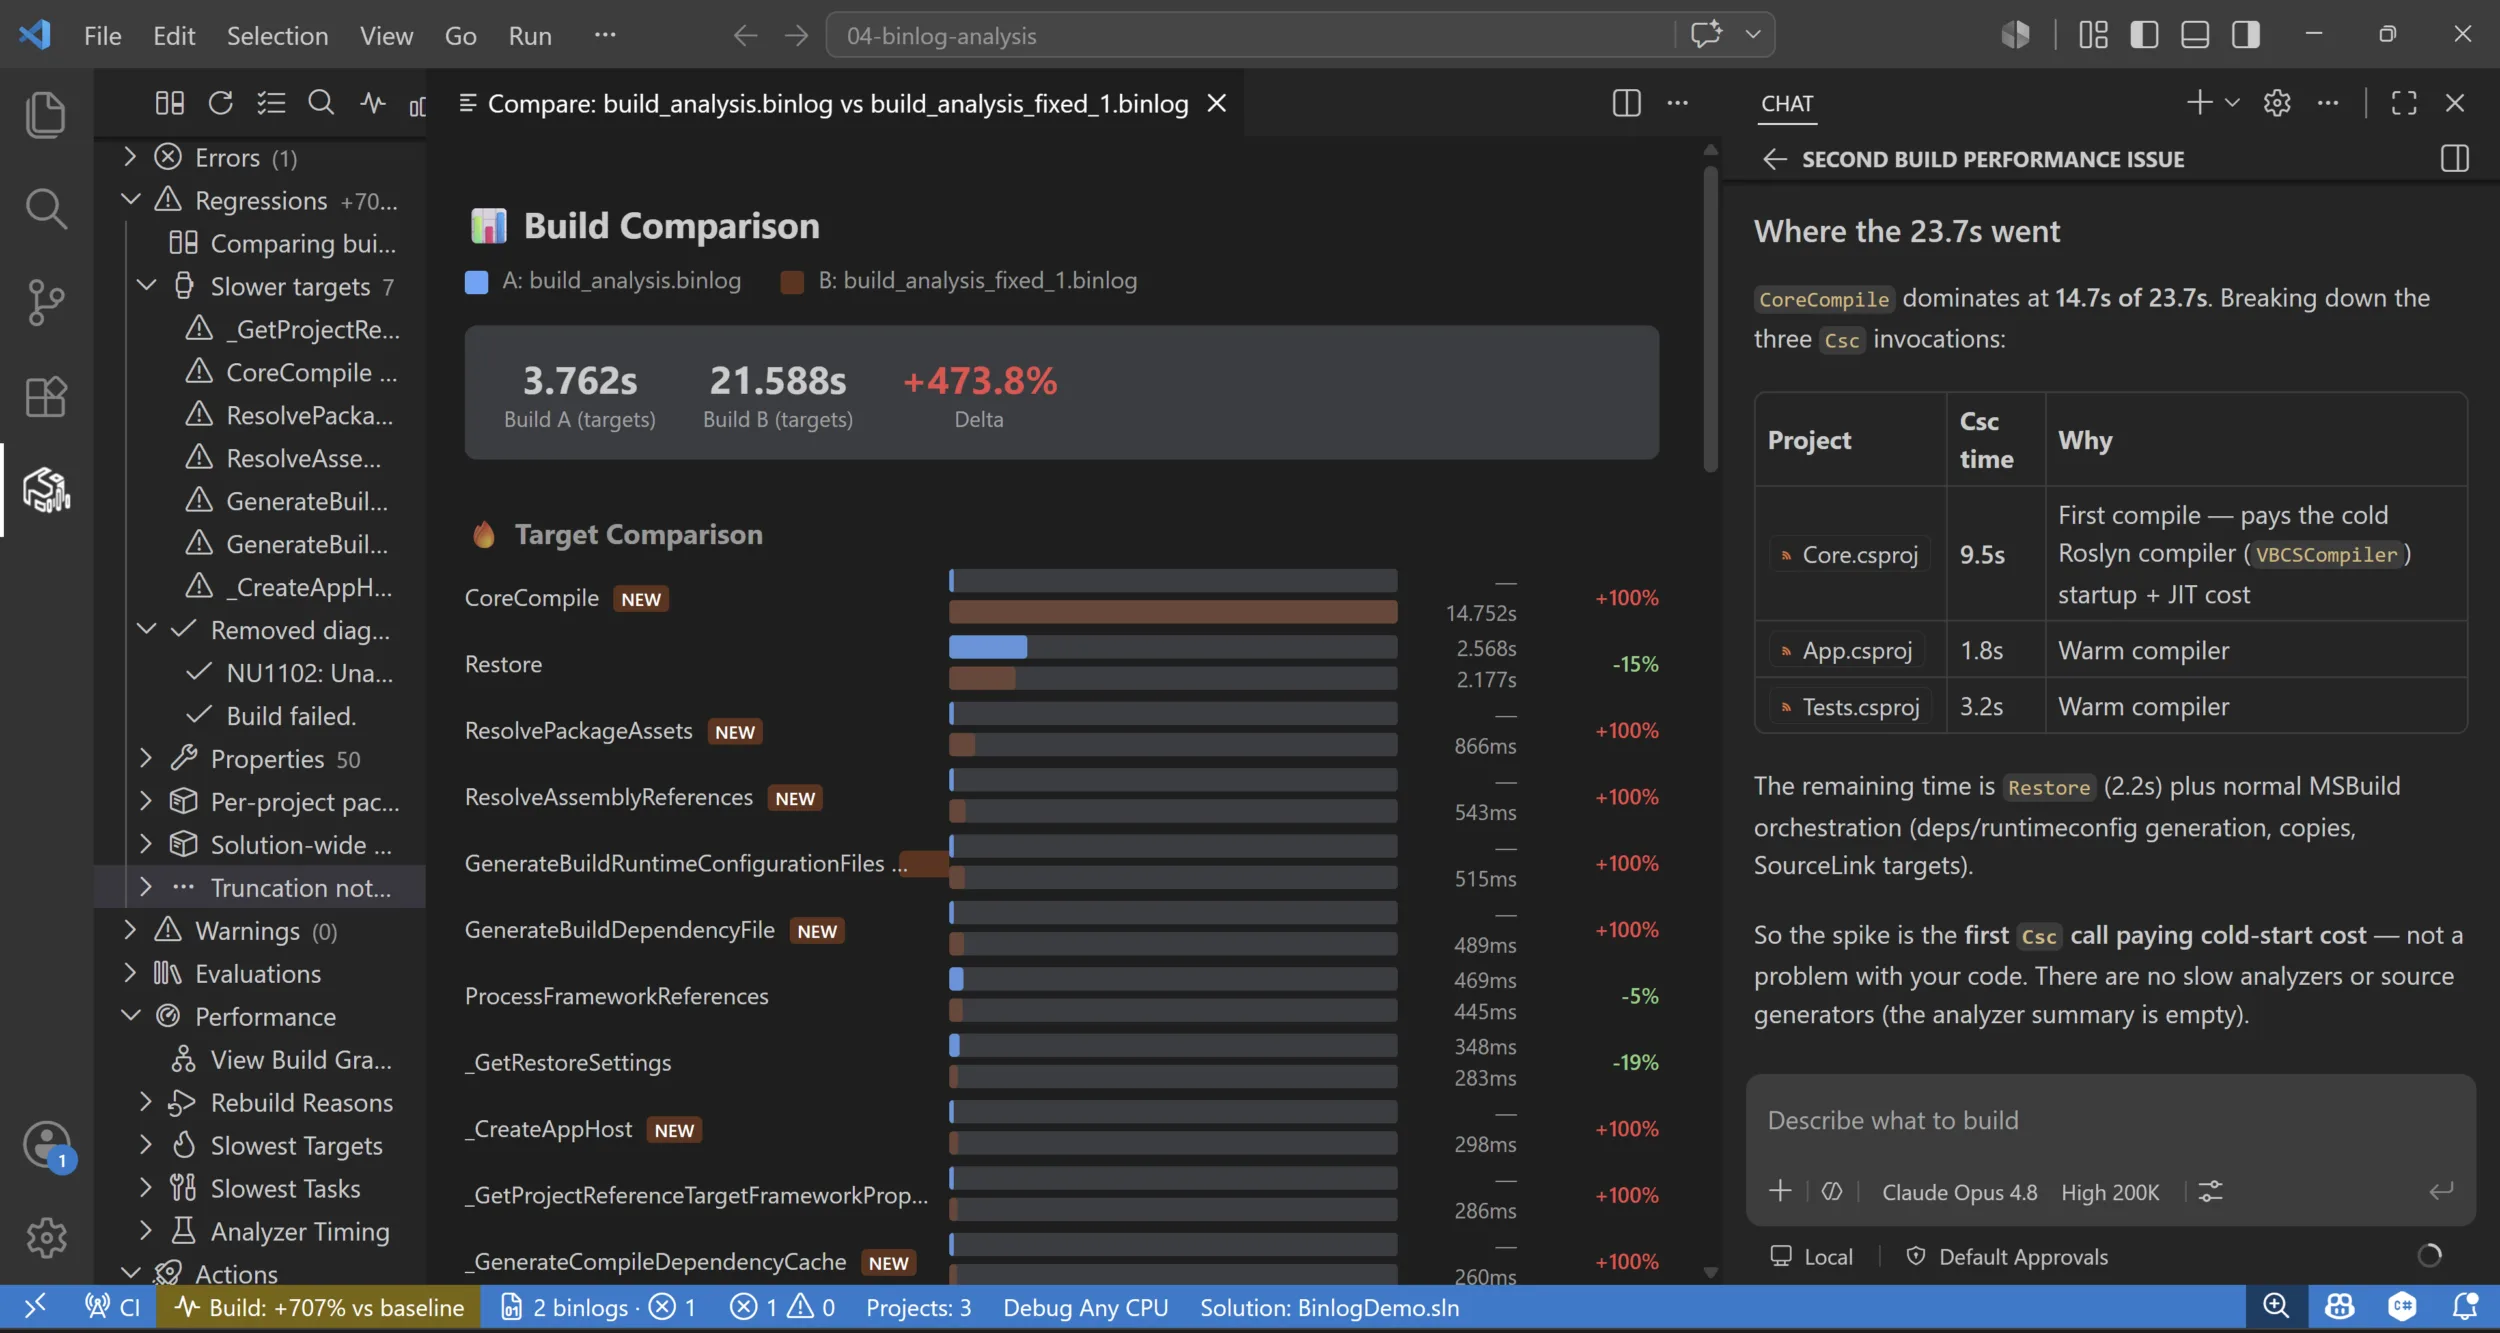Collapse the Regressions node
Image resolution: width=2500 pixels, height=1333 pixels.
pyautogui.click(x=130, y=200)
